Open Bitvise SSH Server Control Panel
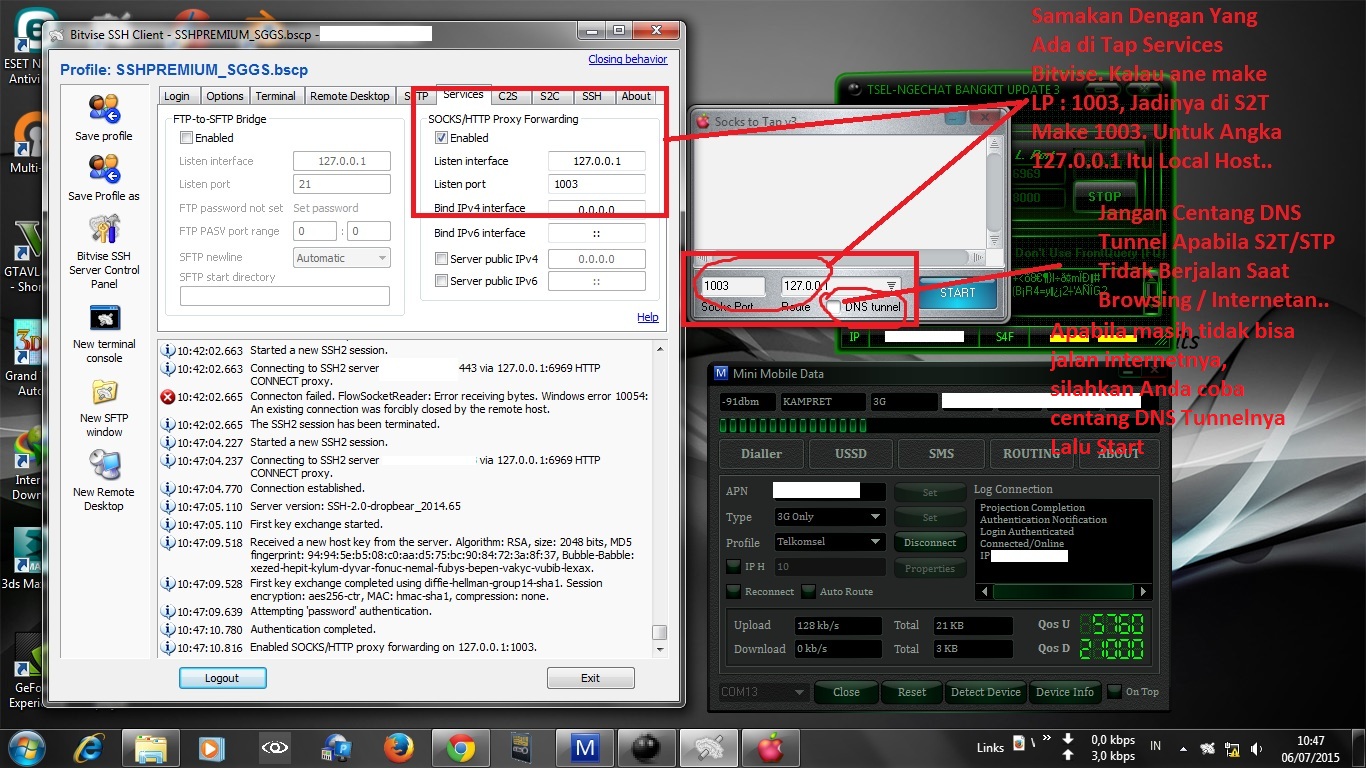Image resolution: width=1366 pixels, height=768 pixels. pos(104,229)
